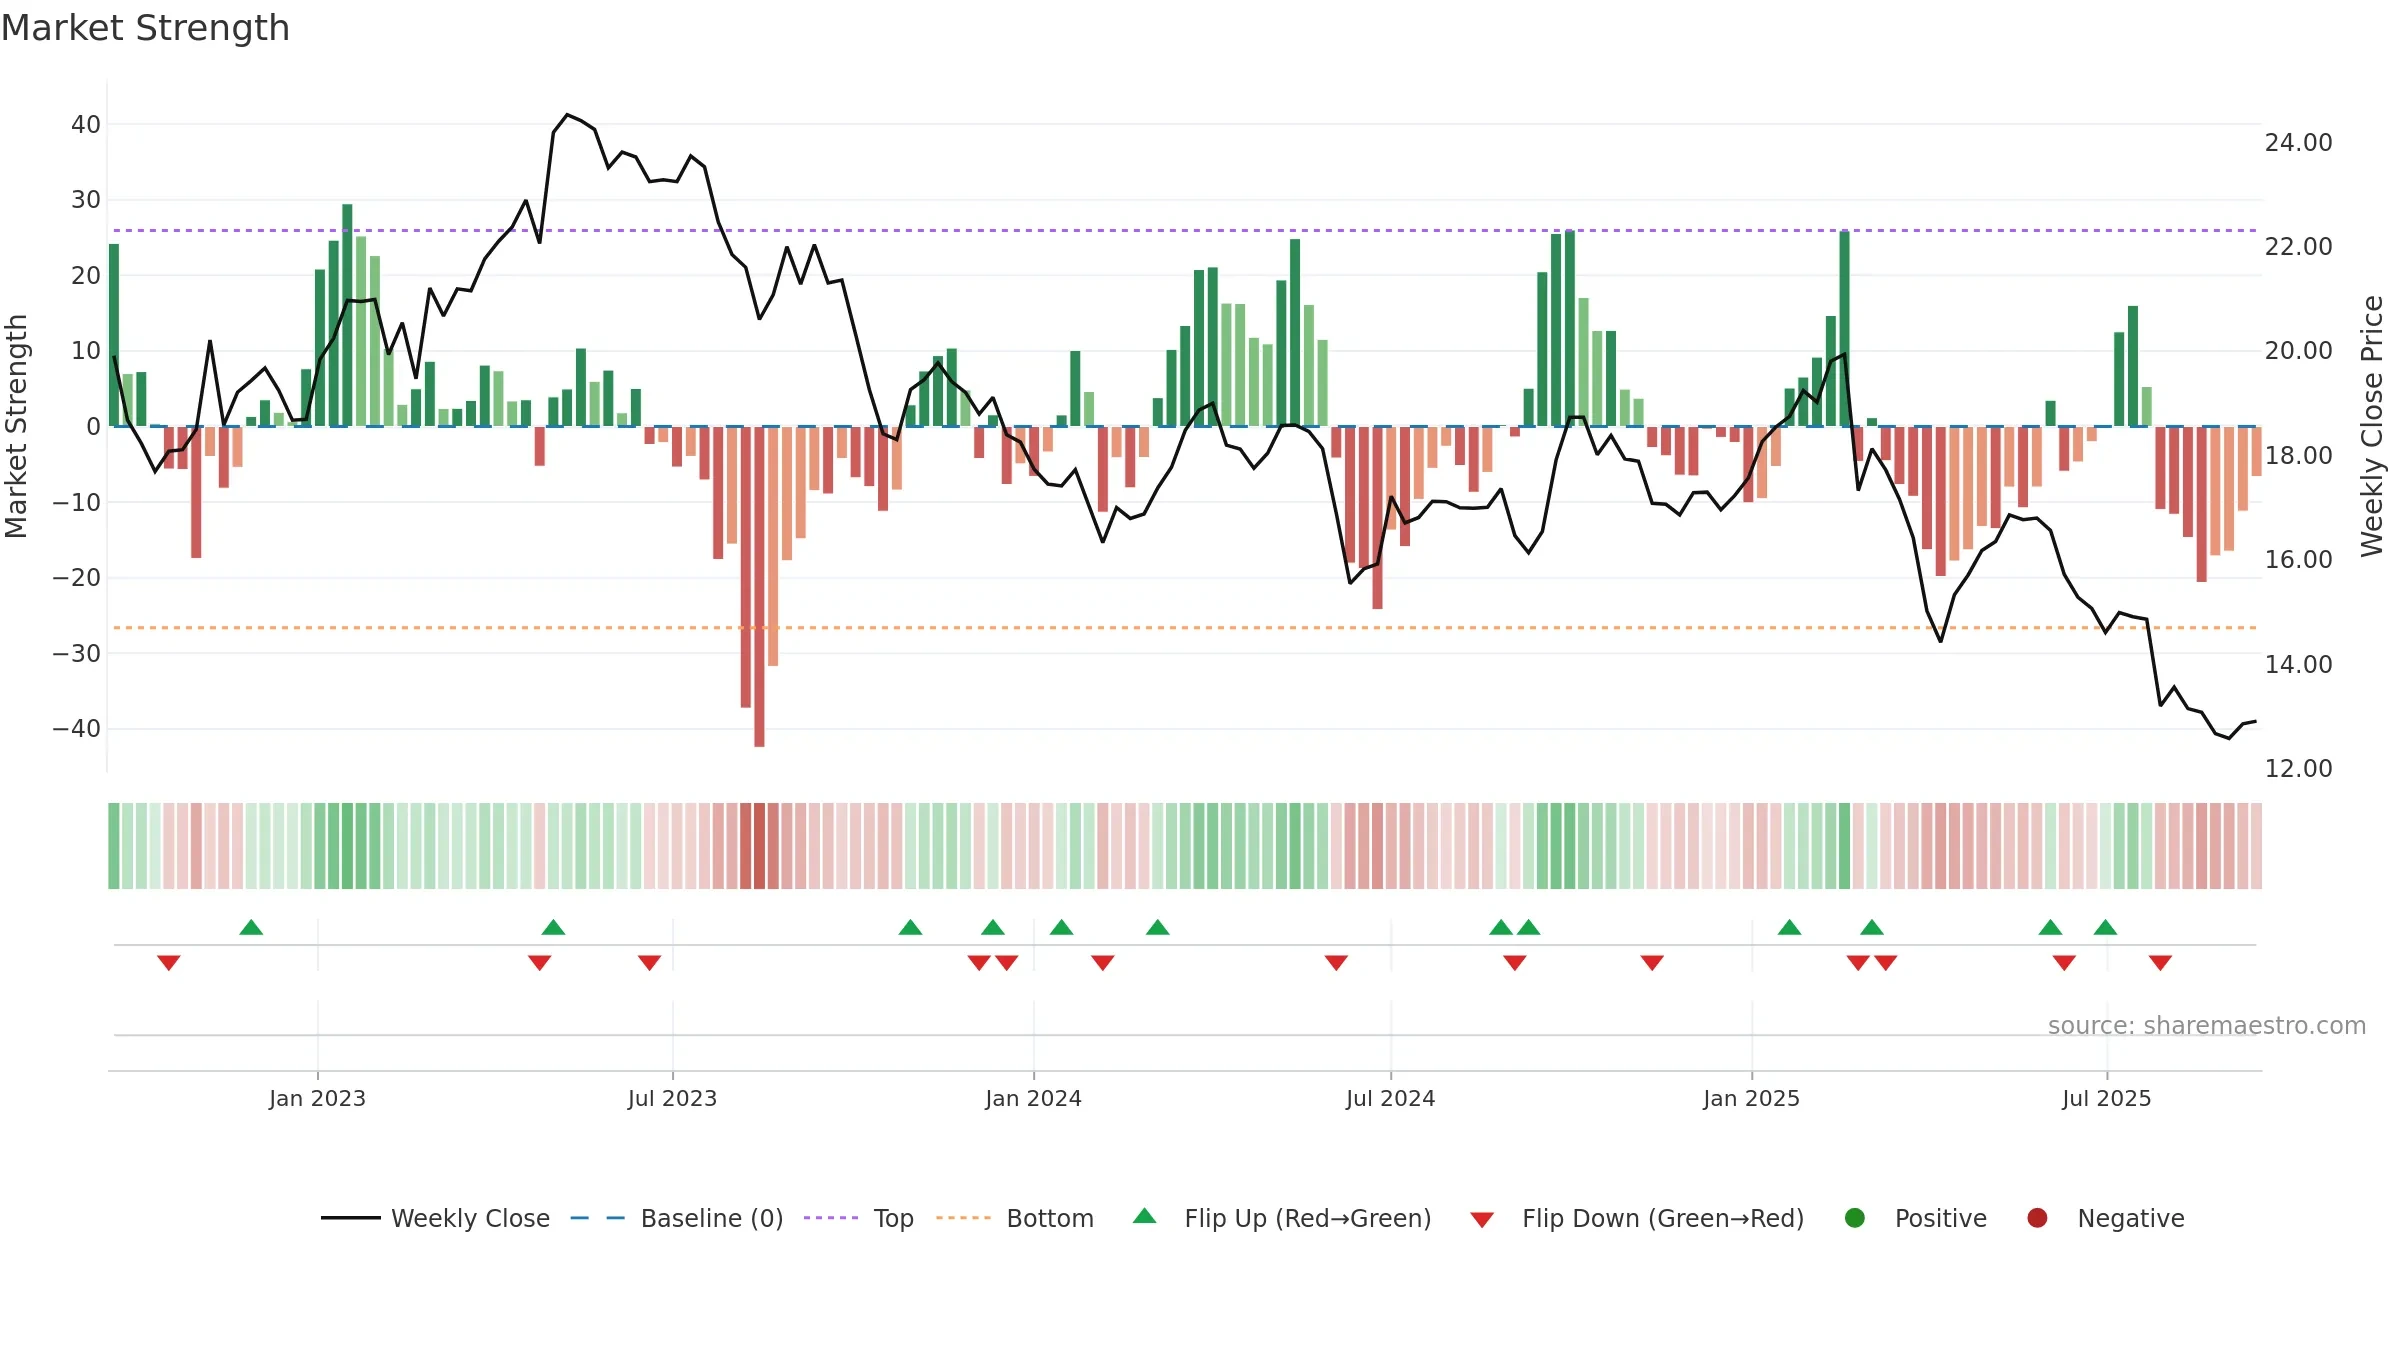The width and height of the screenshot is (2400, 1350).
Task: Click the red down-triangle icon in the legend
Action: coord(1483,1220)
